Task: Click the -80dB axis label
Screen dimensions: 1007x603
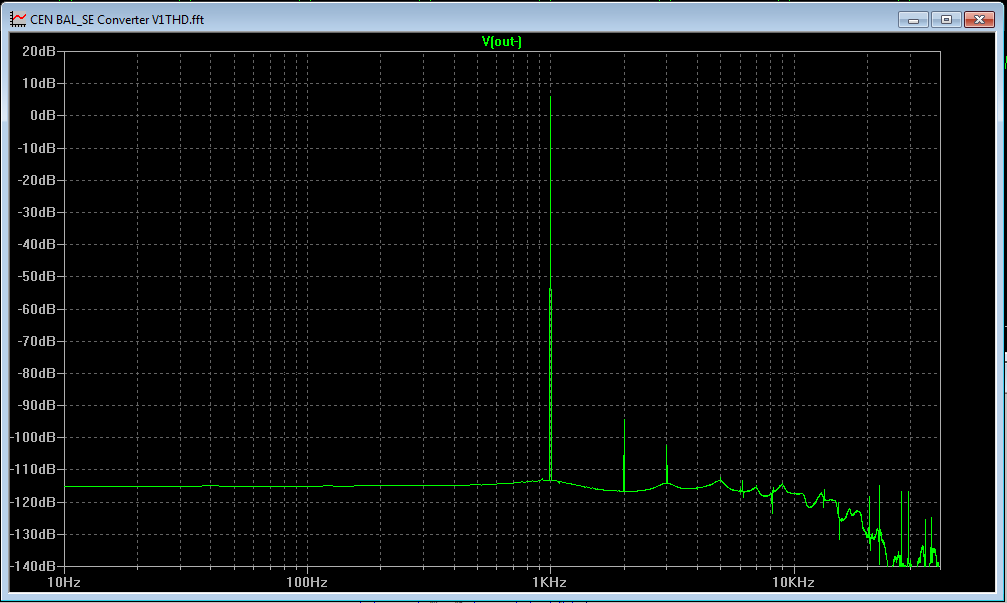Action: click(x=37, y=373)
